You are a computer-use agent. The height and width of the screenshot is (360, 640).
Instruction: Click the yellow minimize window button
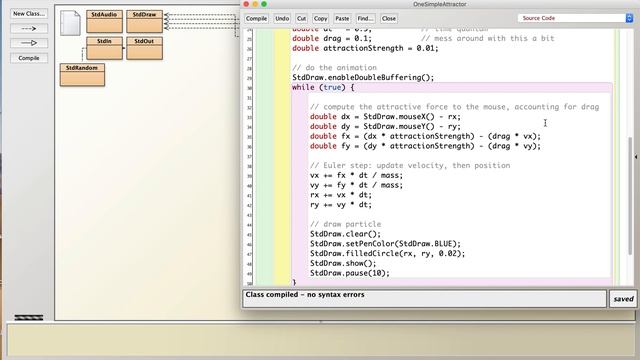(x=255, y=4)
